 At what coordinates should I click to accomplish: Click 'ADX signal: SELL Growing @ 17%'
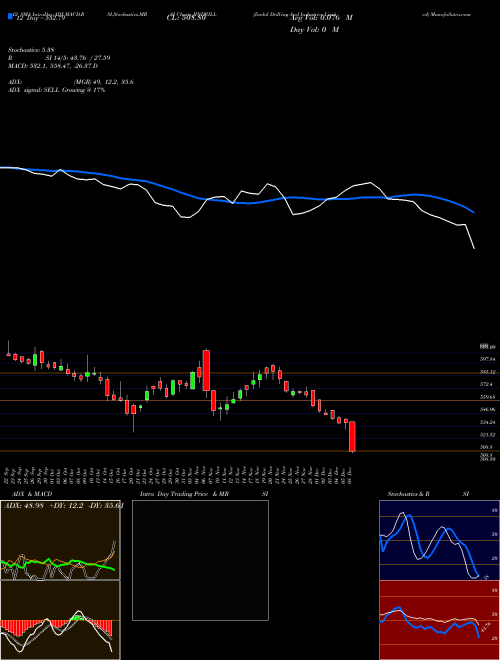56,90
